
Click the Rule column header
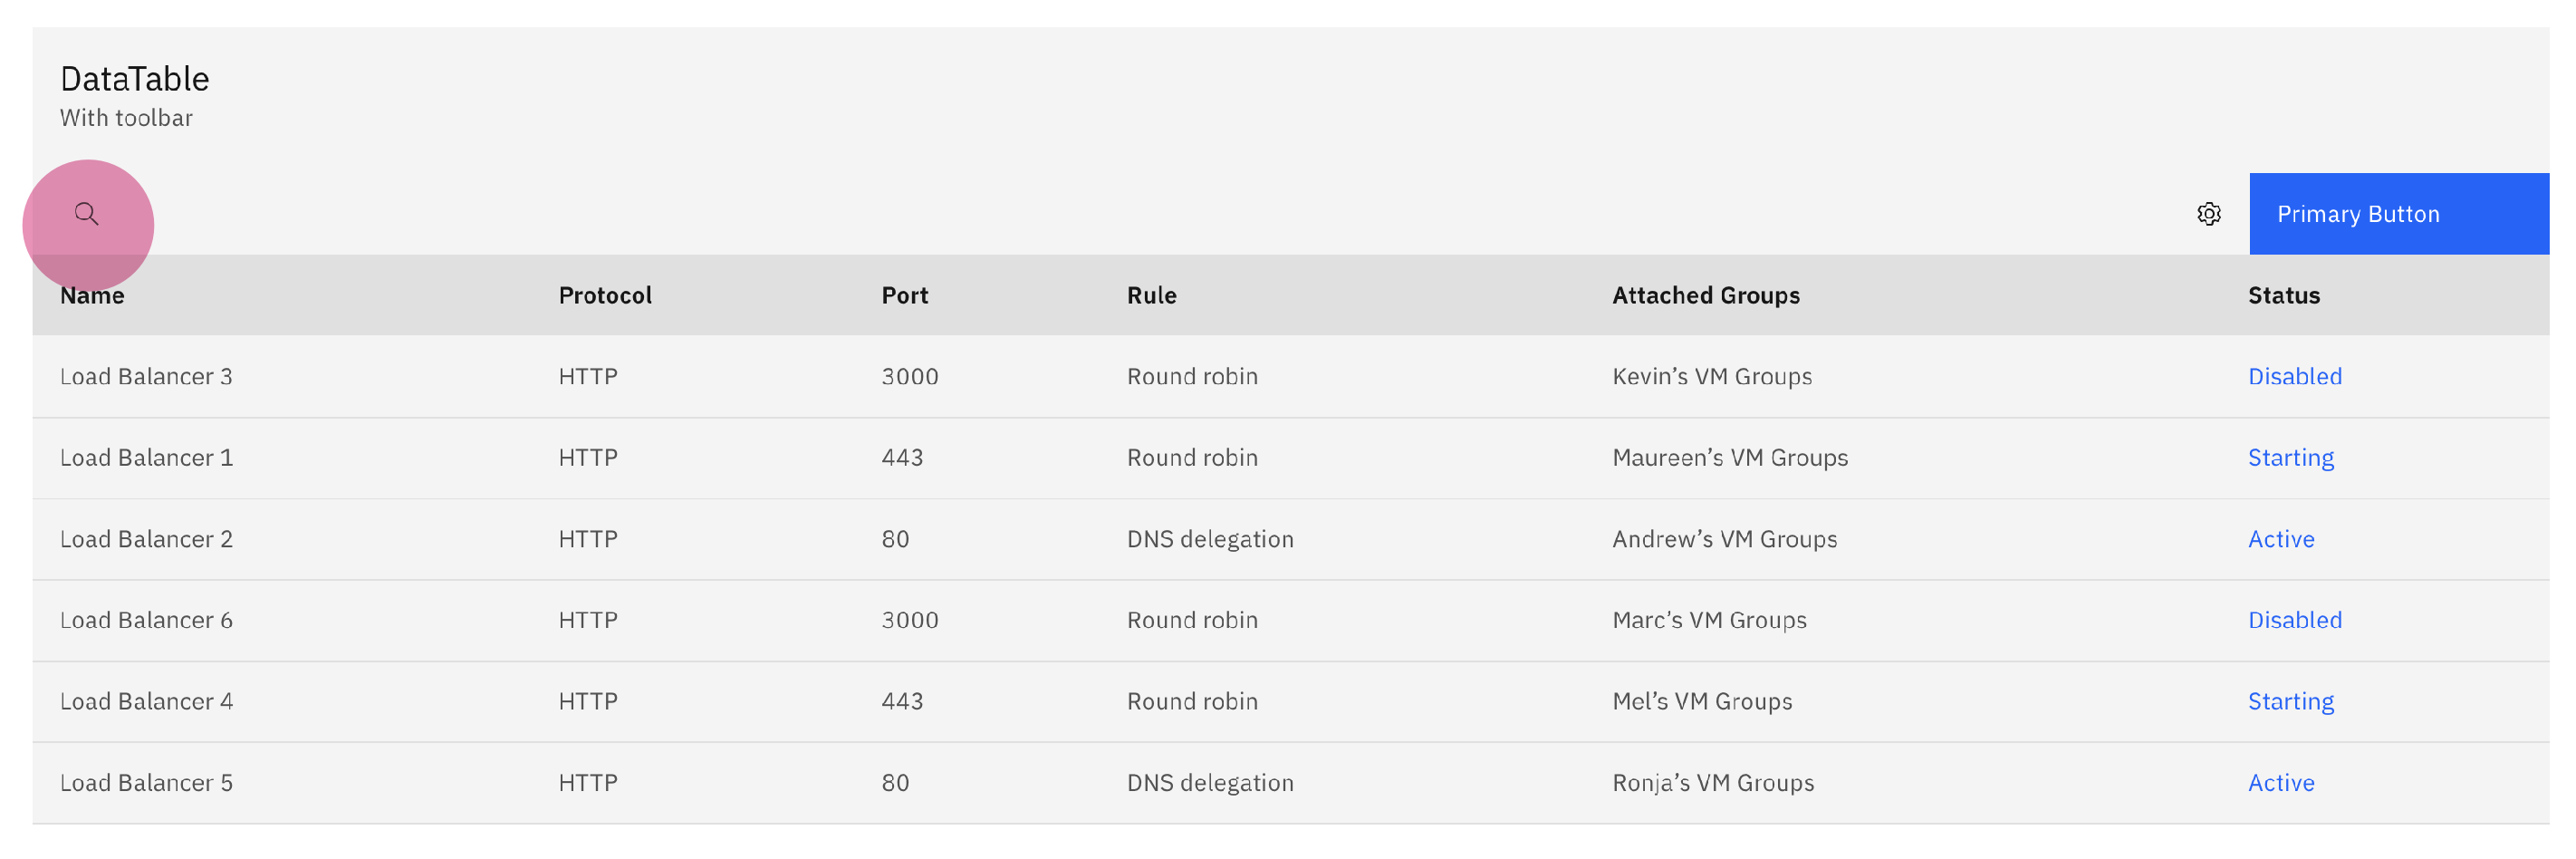click(x=1151, y=295)
